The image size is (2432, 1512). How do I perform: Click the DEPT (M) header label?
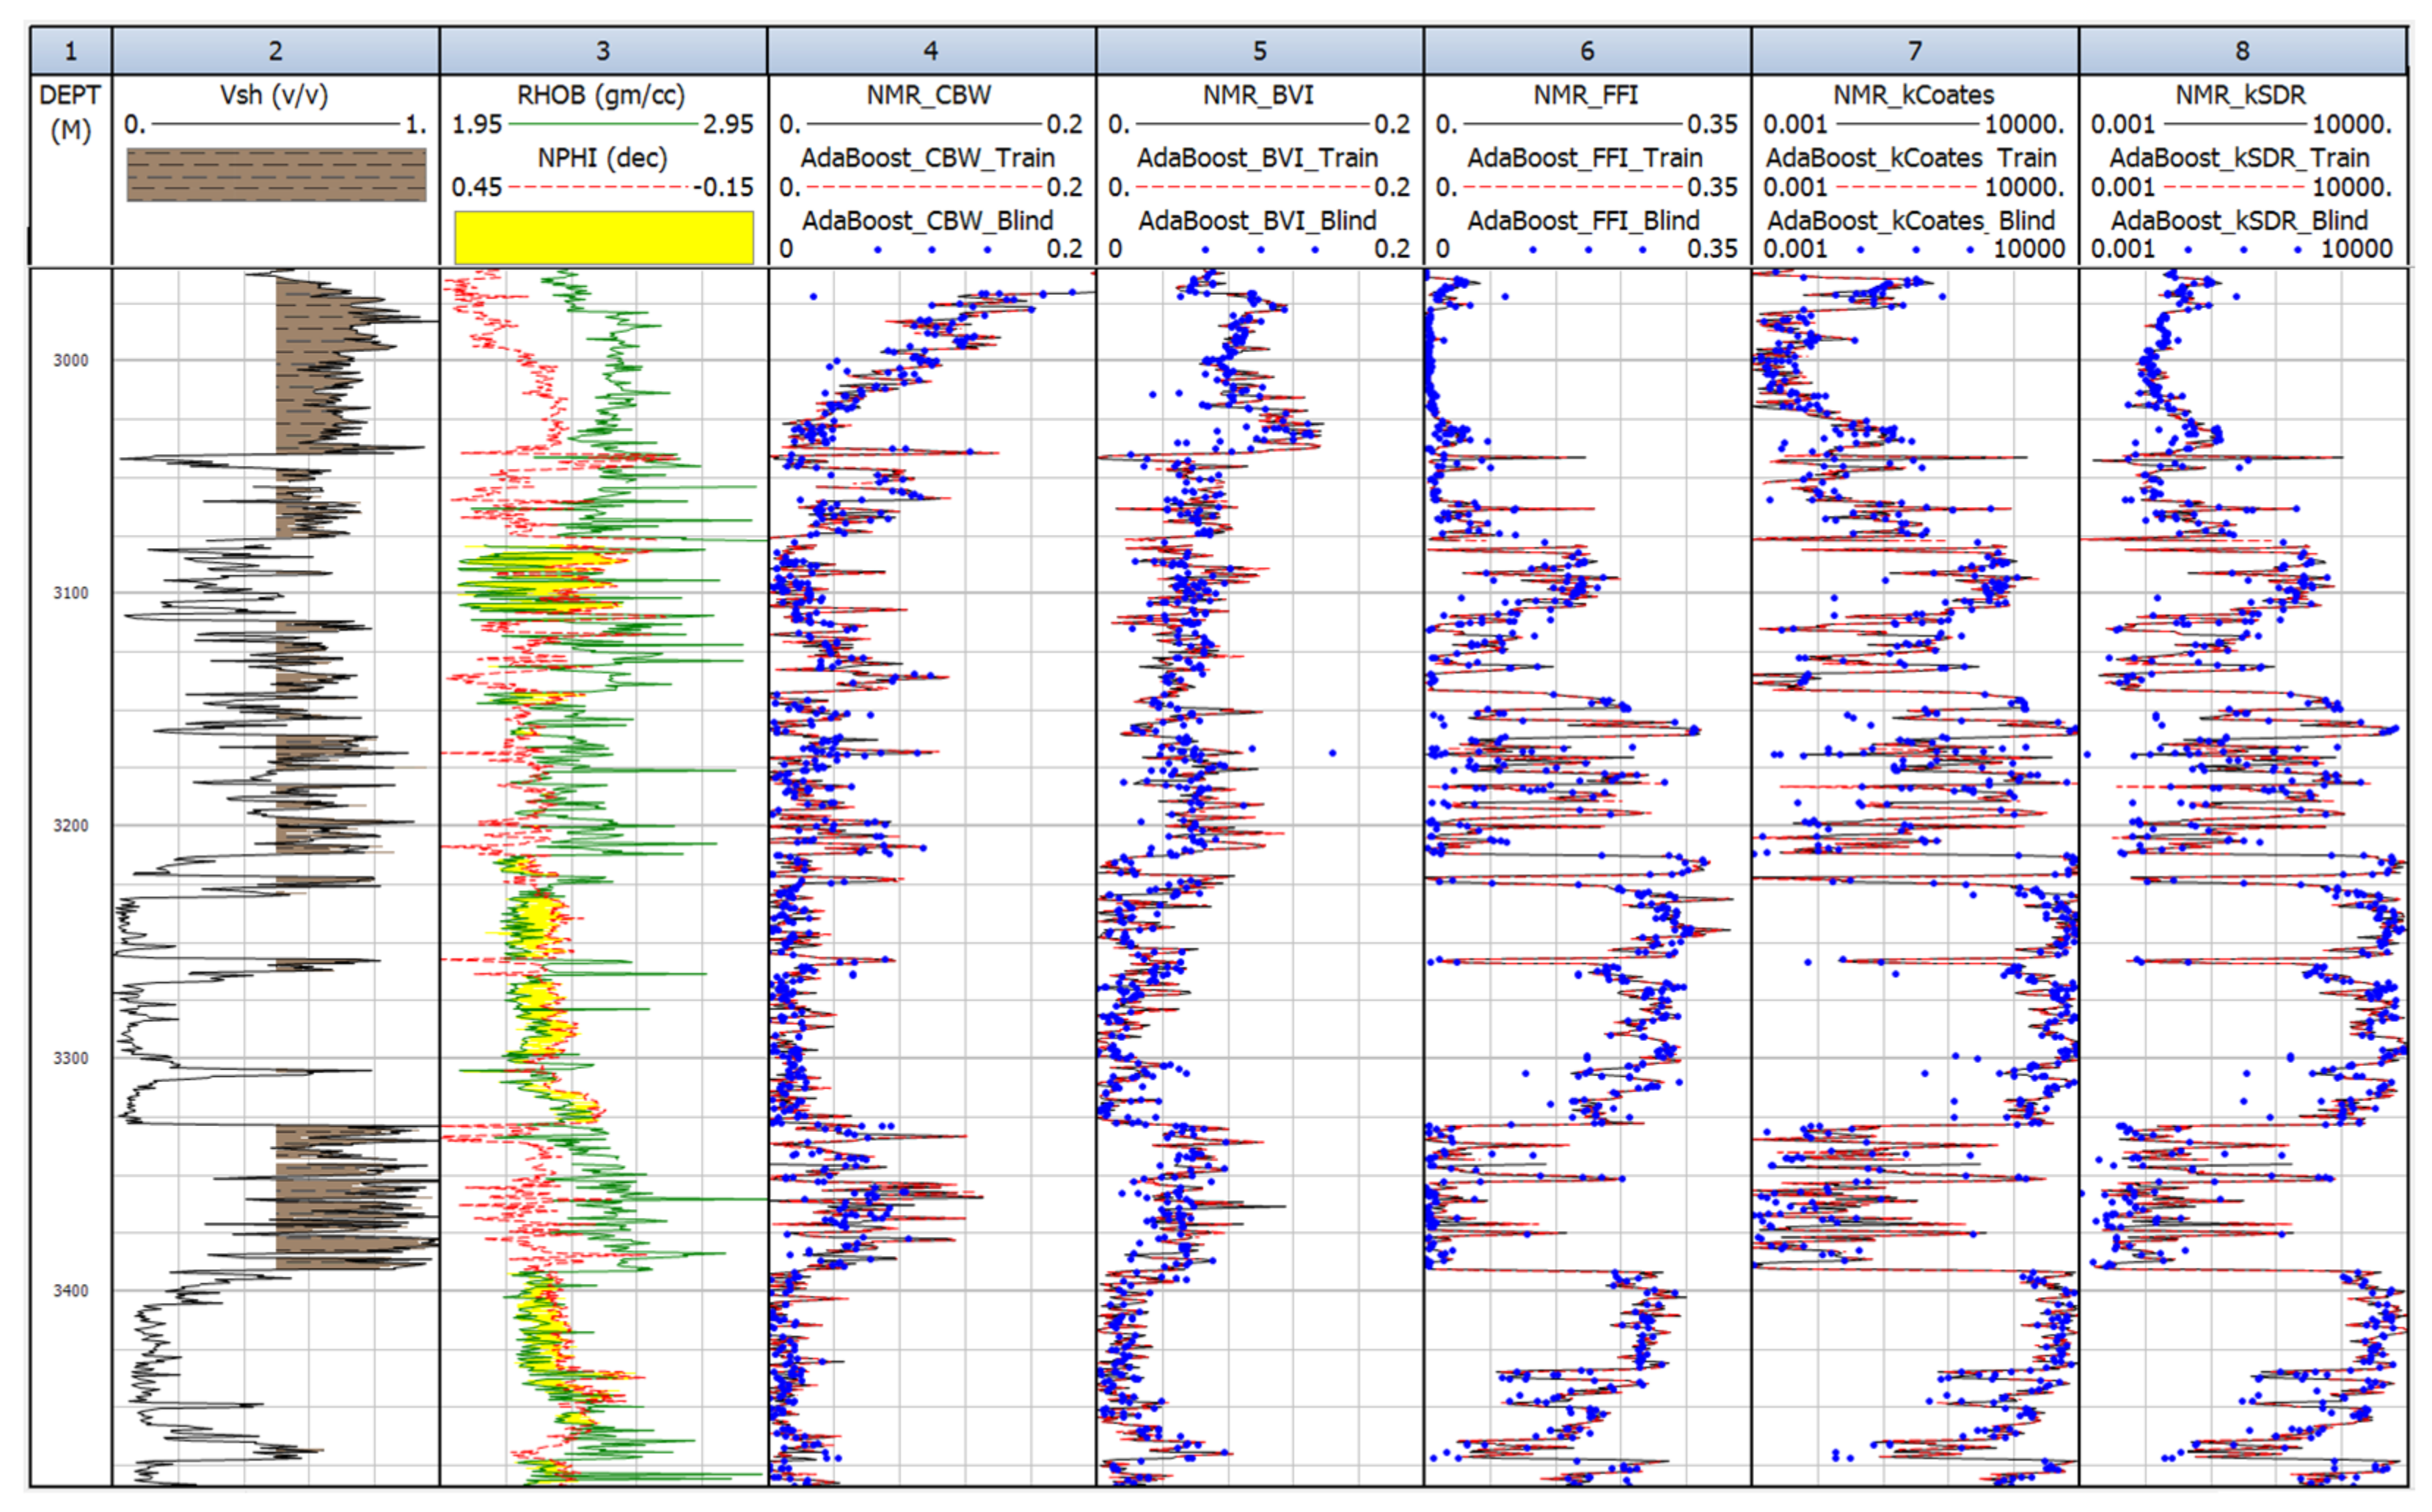(x=70, y=113)
